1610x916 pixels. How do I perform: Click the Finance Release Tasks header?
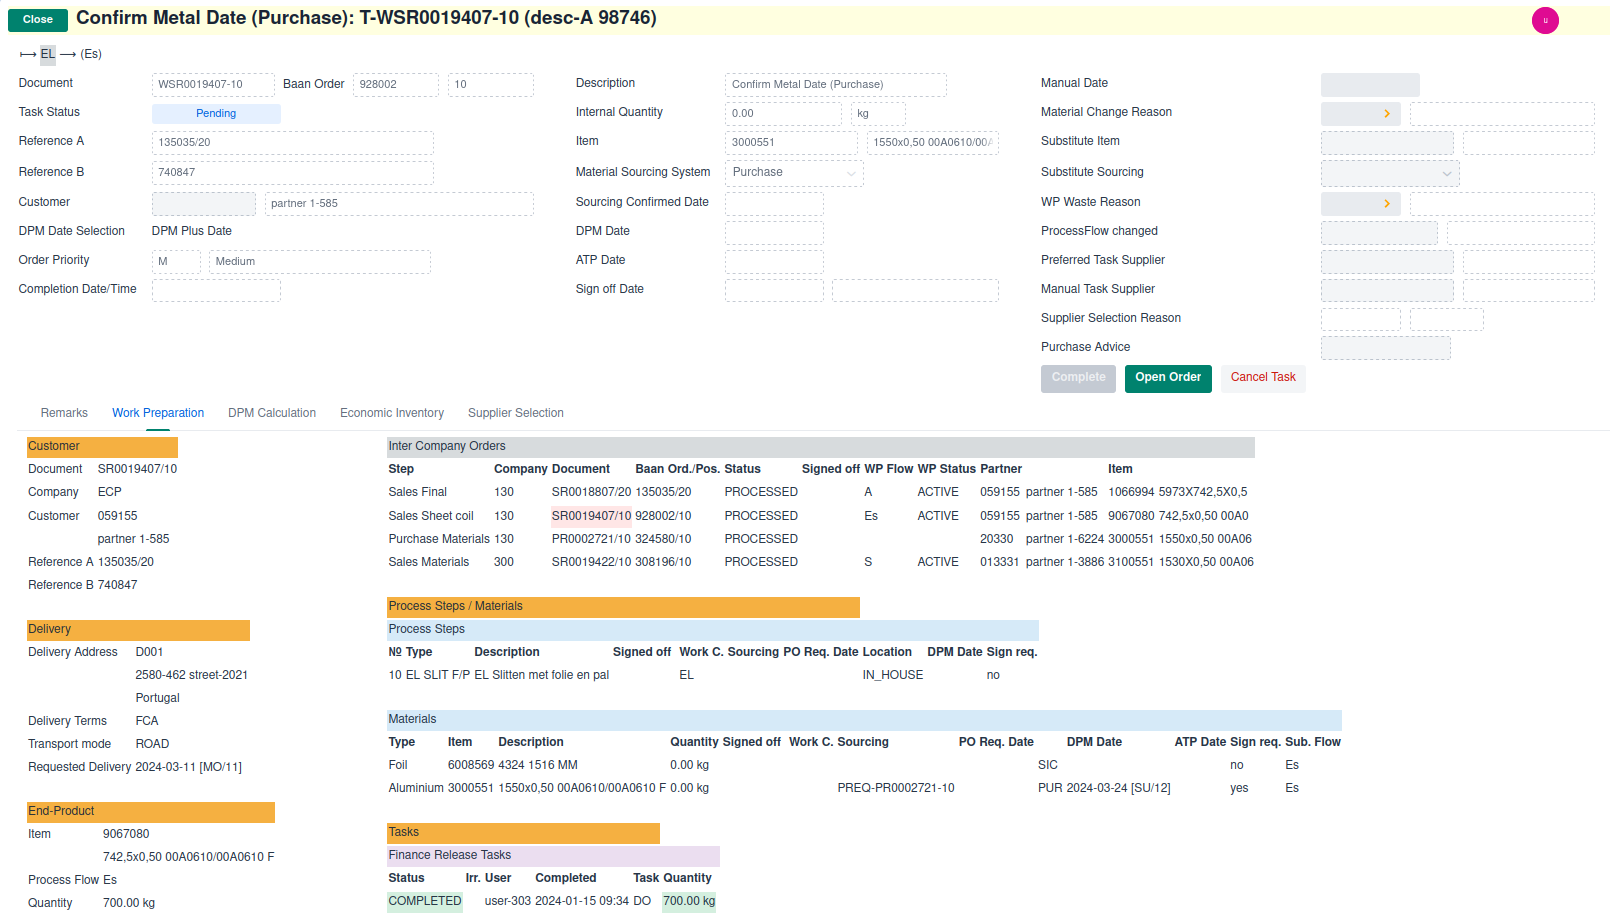point(553,856)
